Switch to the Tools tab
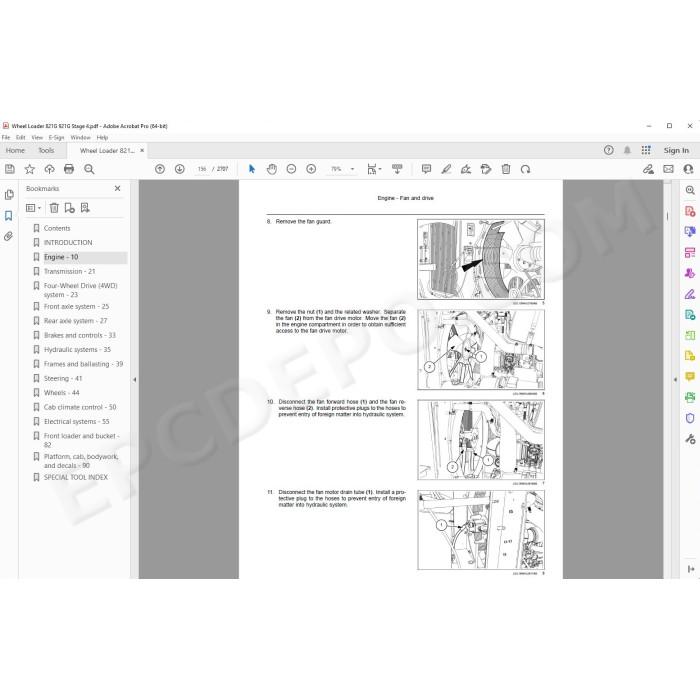 (x=46, y=150)
